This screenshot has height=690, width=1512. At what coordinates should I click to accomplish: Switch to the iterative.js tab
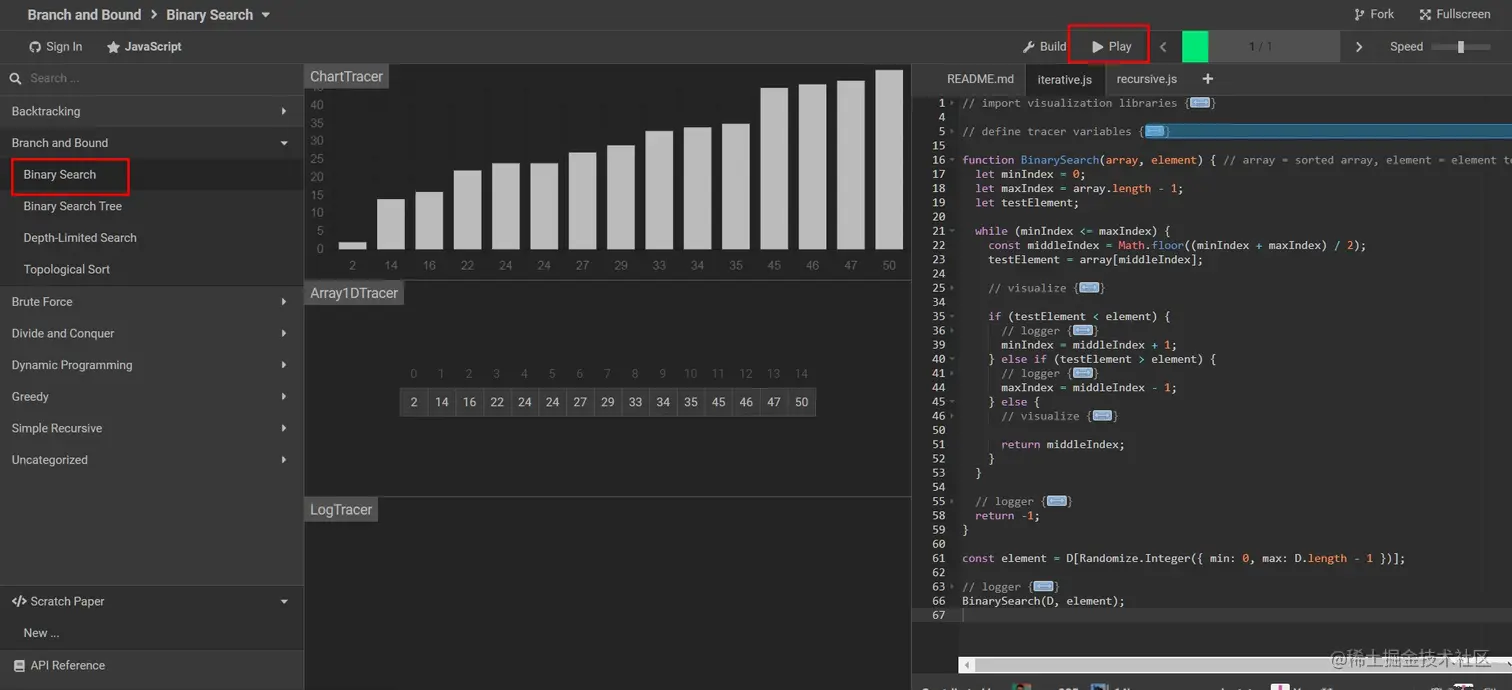point(1064,79)
